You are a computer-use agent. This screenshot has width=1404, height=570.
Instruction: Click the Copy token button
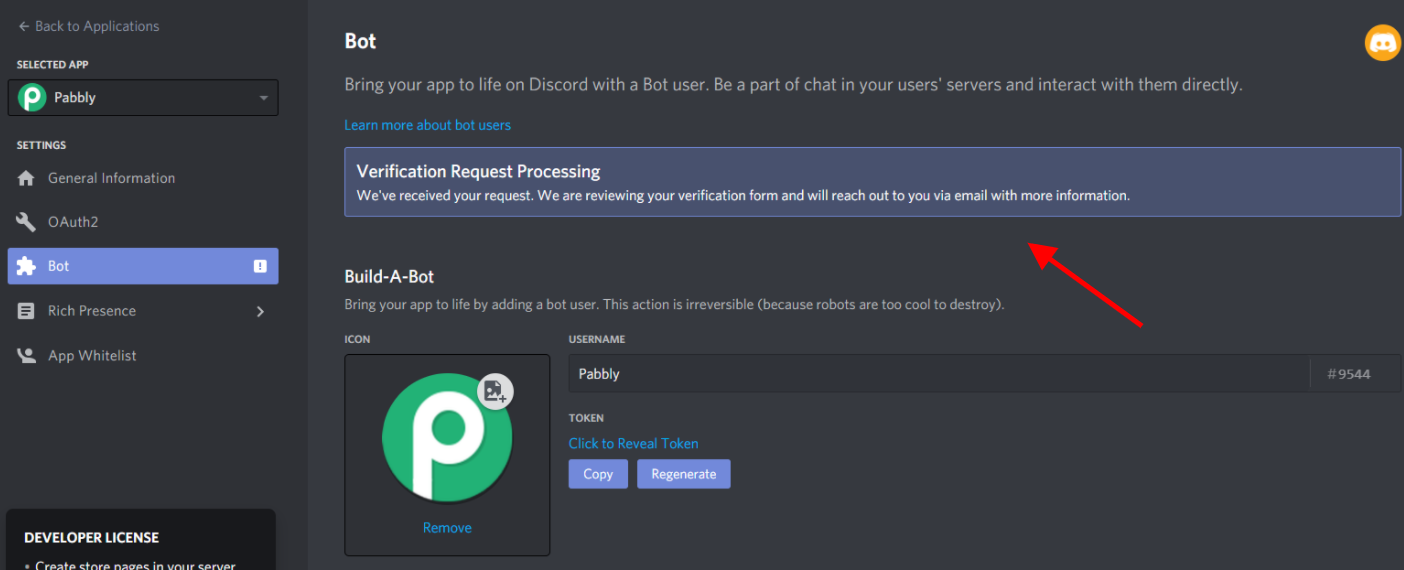598,474
